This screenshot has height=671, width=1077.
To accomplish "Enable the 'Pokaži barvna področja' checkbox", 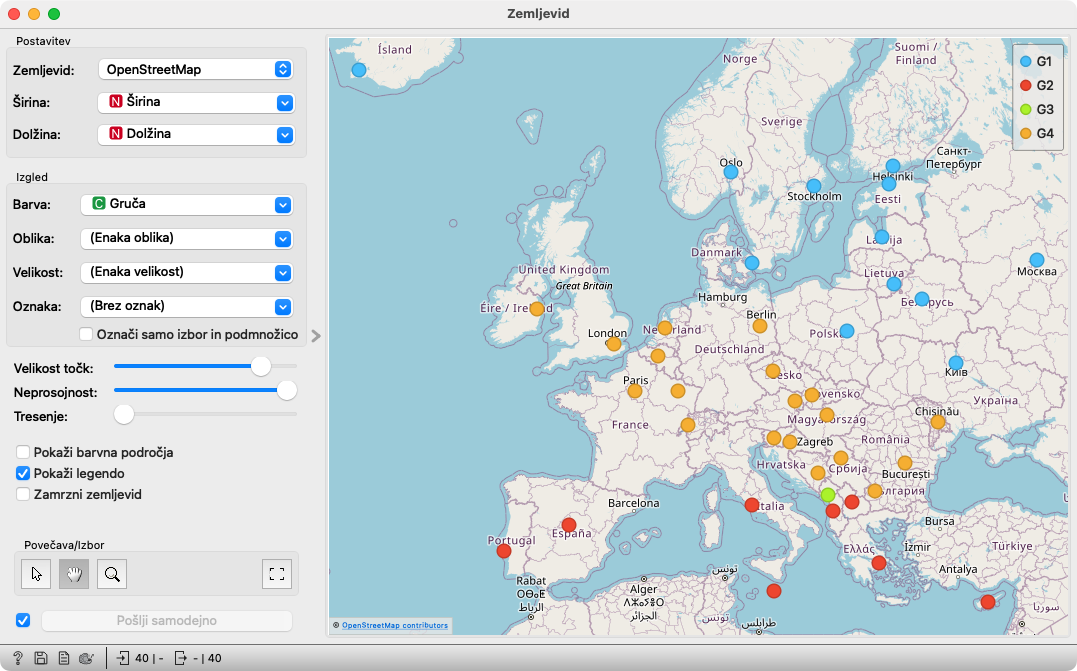I will 24,452.
